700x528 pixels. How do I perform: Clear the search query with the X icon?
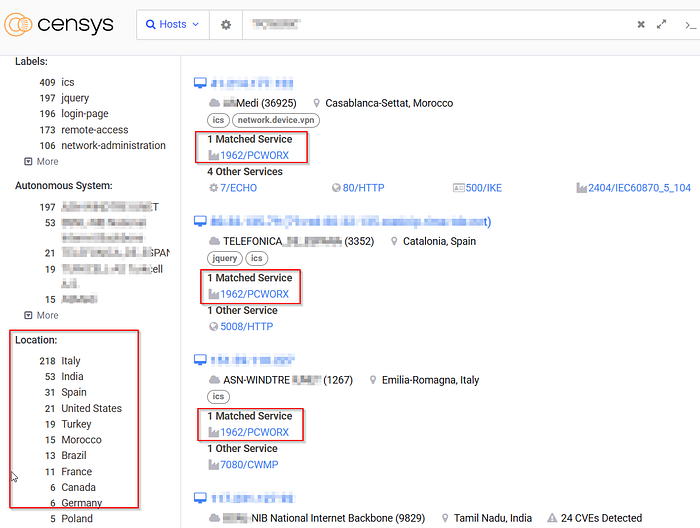tap(641, 25)
